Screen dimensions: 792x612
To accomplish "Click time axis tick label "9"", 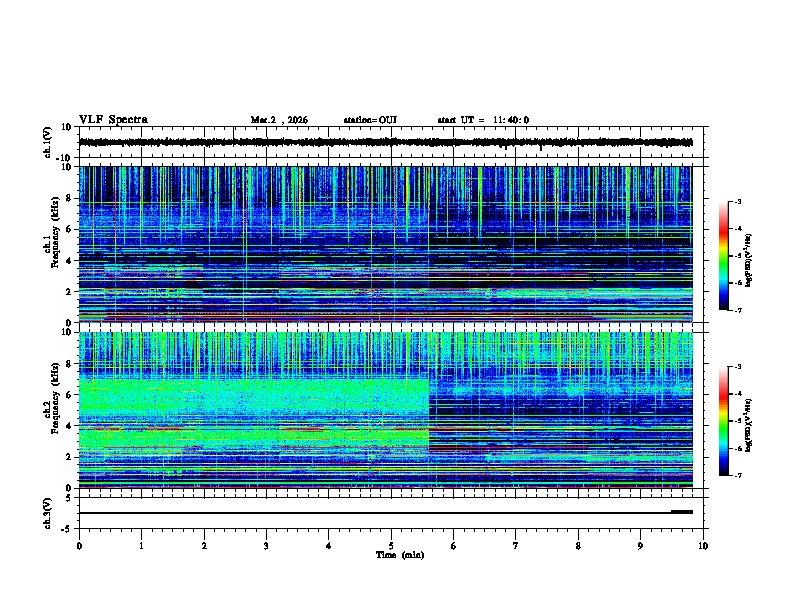I will pos(640,546).
